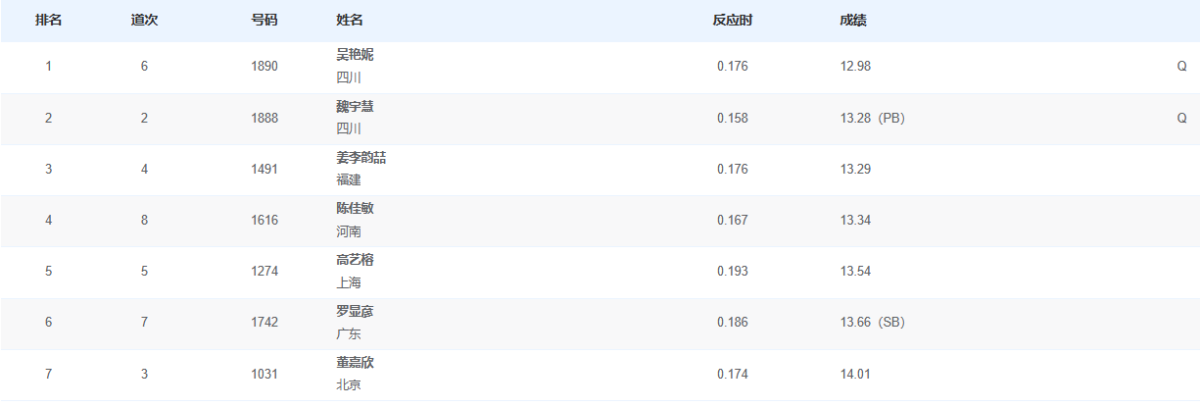1200x407 pixels.
Task: Click the 姓名 column header
Action: tap(350, 21)
